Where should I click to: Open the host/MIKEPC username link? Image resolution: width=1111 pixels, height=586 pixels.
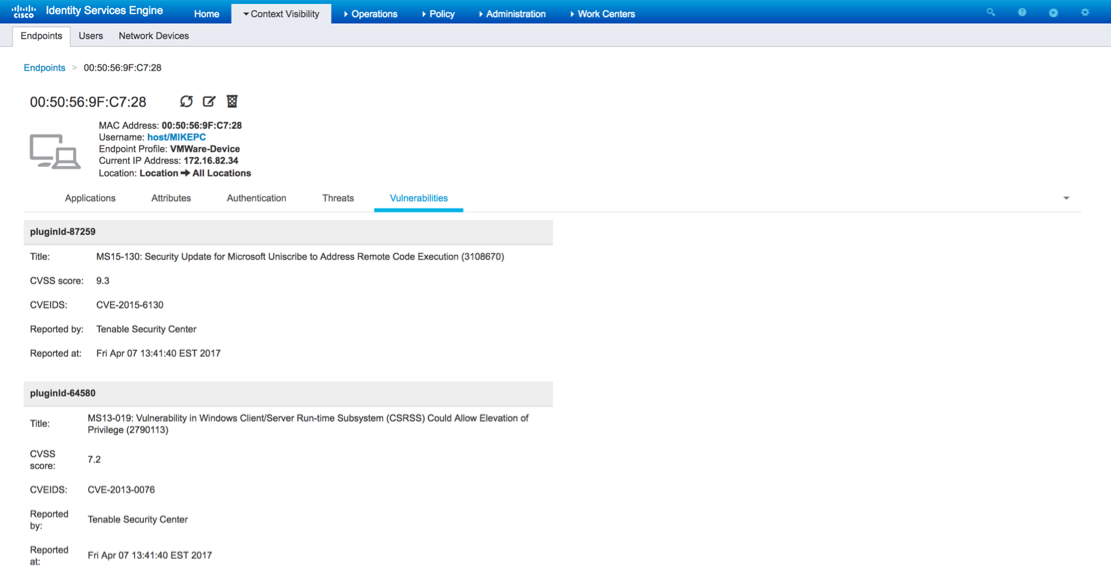[x=176, y=137]
